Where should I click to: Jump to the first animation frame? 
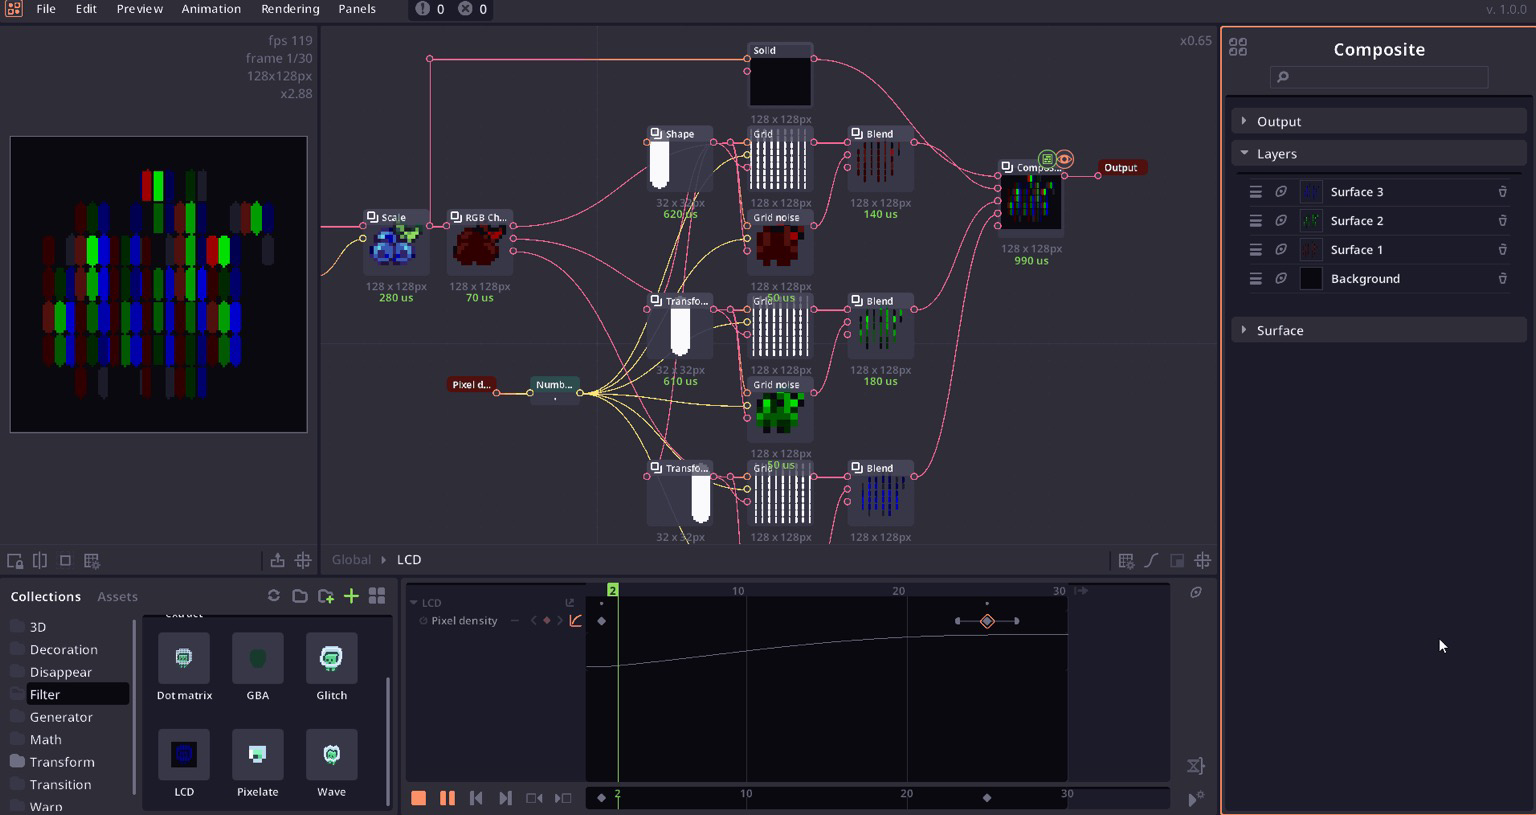[x=476, y=798]
